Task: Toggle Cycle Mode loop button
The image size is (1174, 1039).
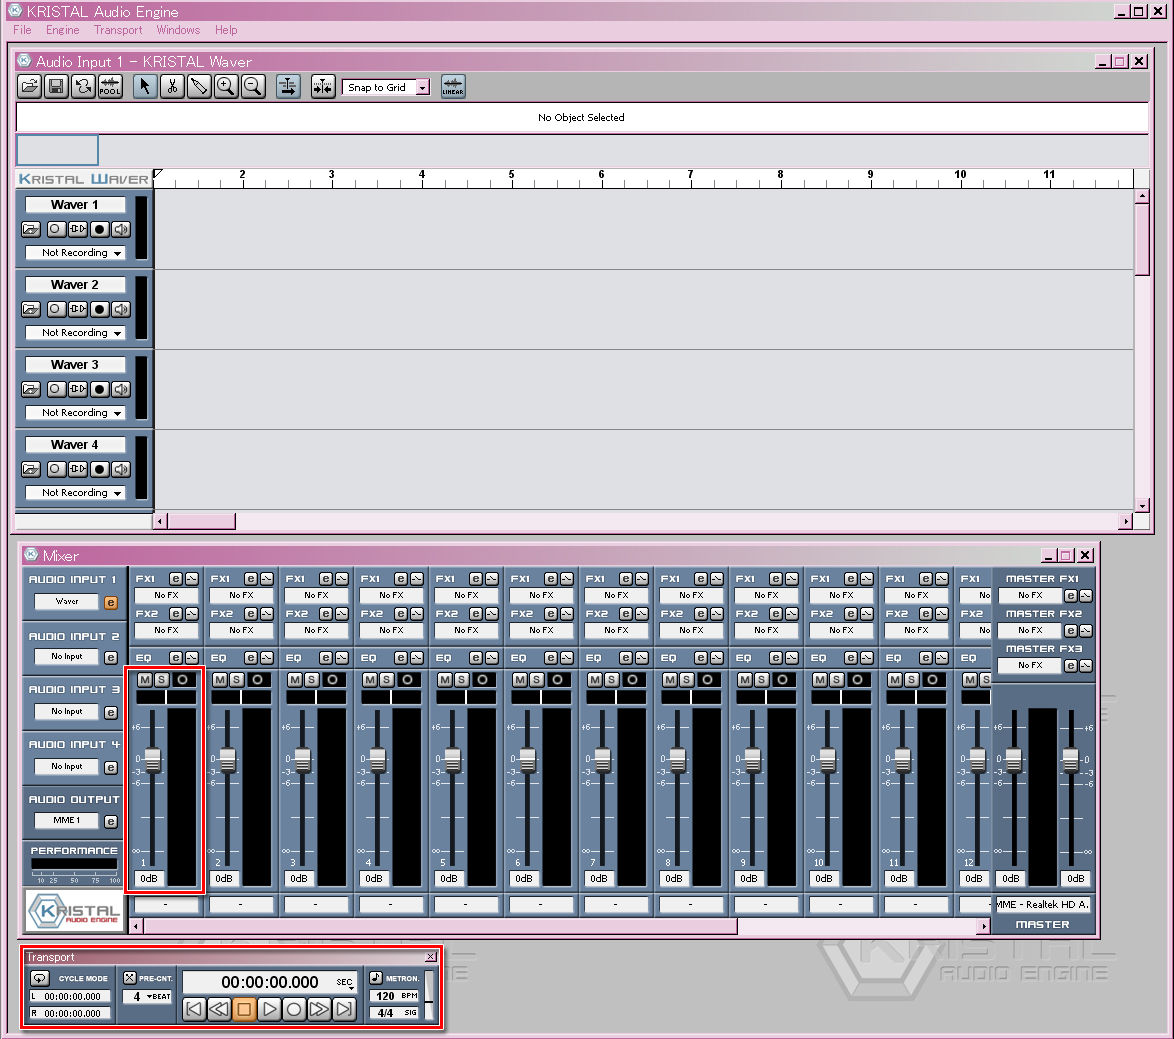Action: point(40,978)
